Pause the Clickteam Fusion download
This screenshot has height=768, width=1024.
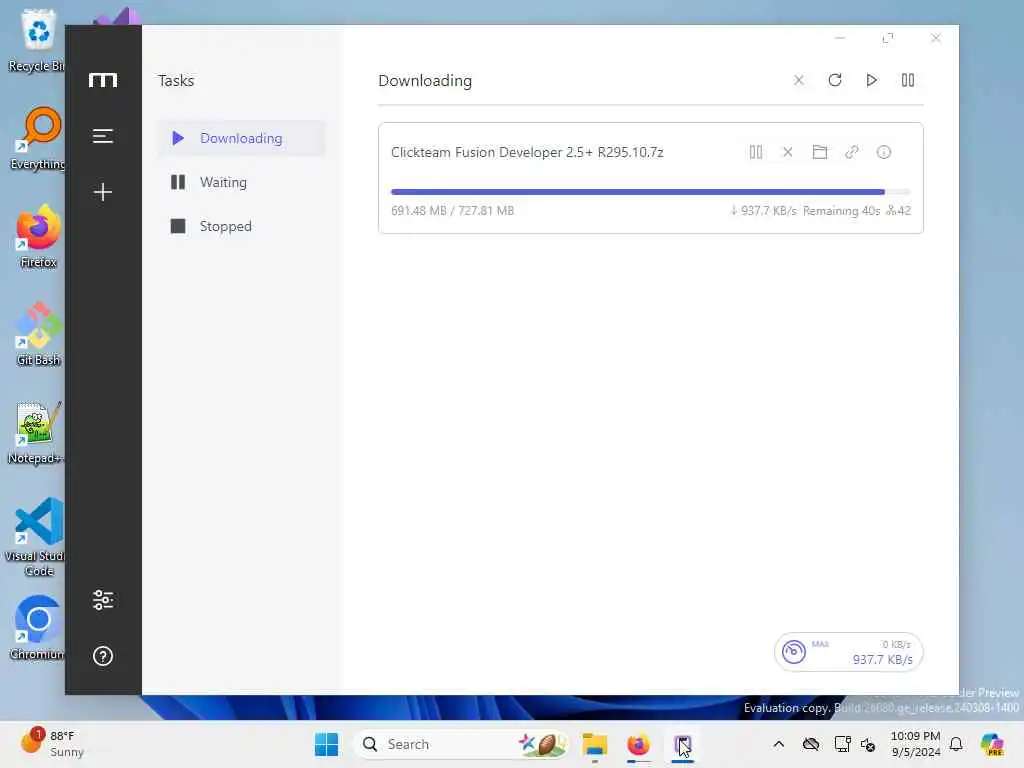756,152
